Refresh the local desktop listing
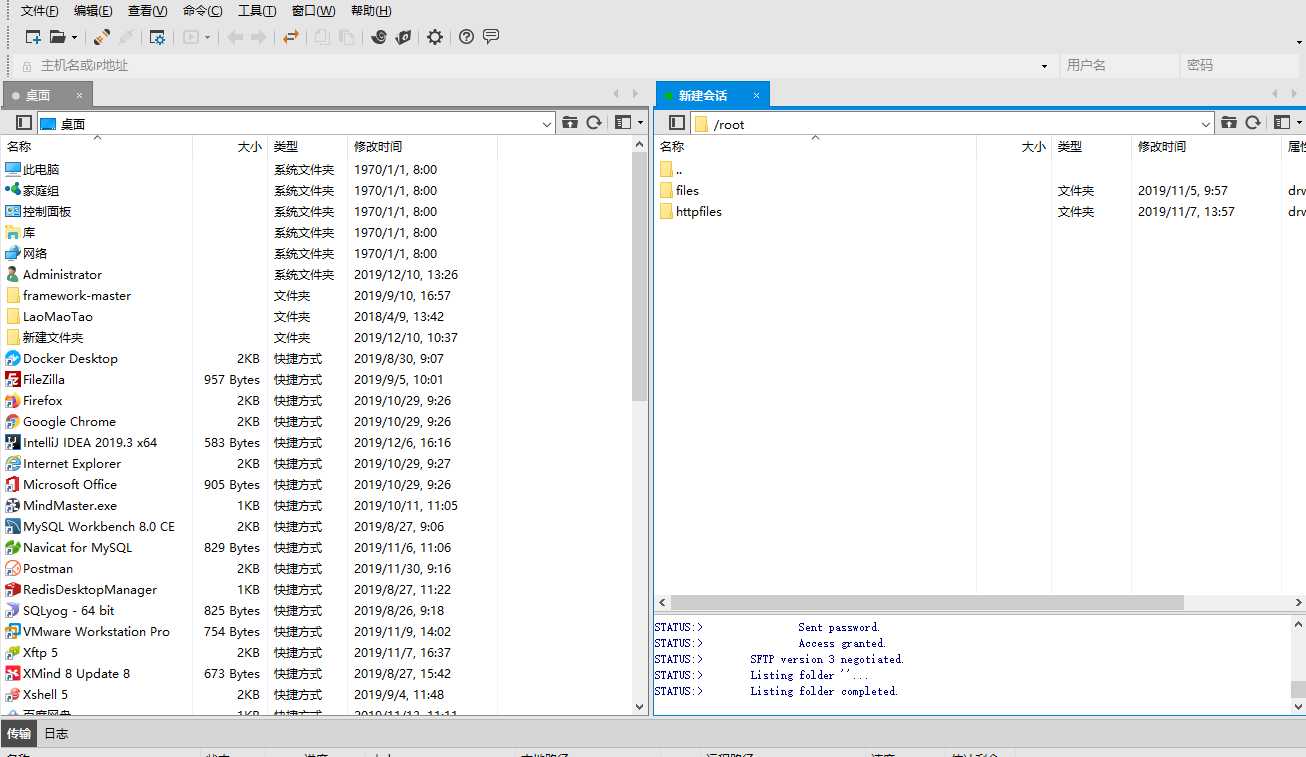1306x757 pixels. click(594, 122)
